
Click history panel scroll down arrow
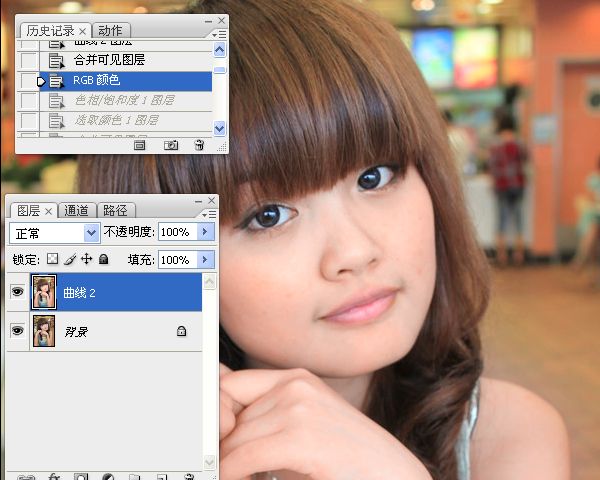[220, 128]
